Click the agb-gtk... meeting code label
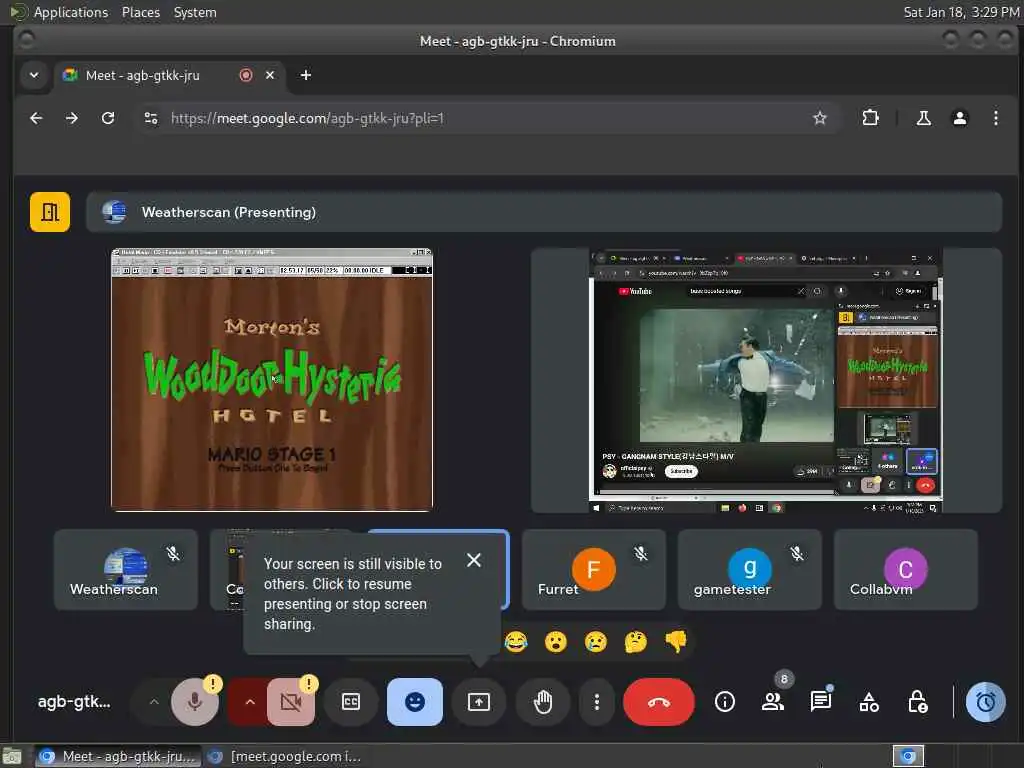The image size is (1024, 768). [74, 702]
